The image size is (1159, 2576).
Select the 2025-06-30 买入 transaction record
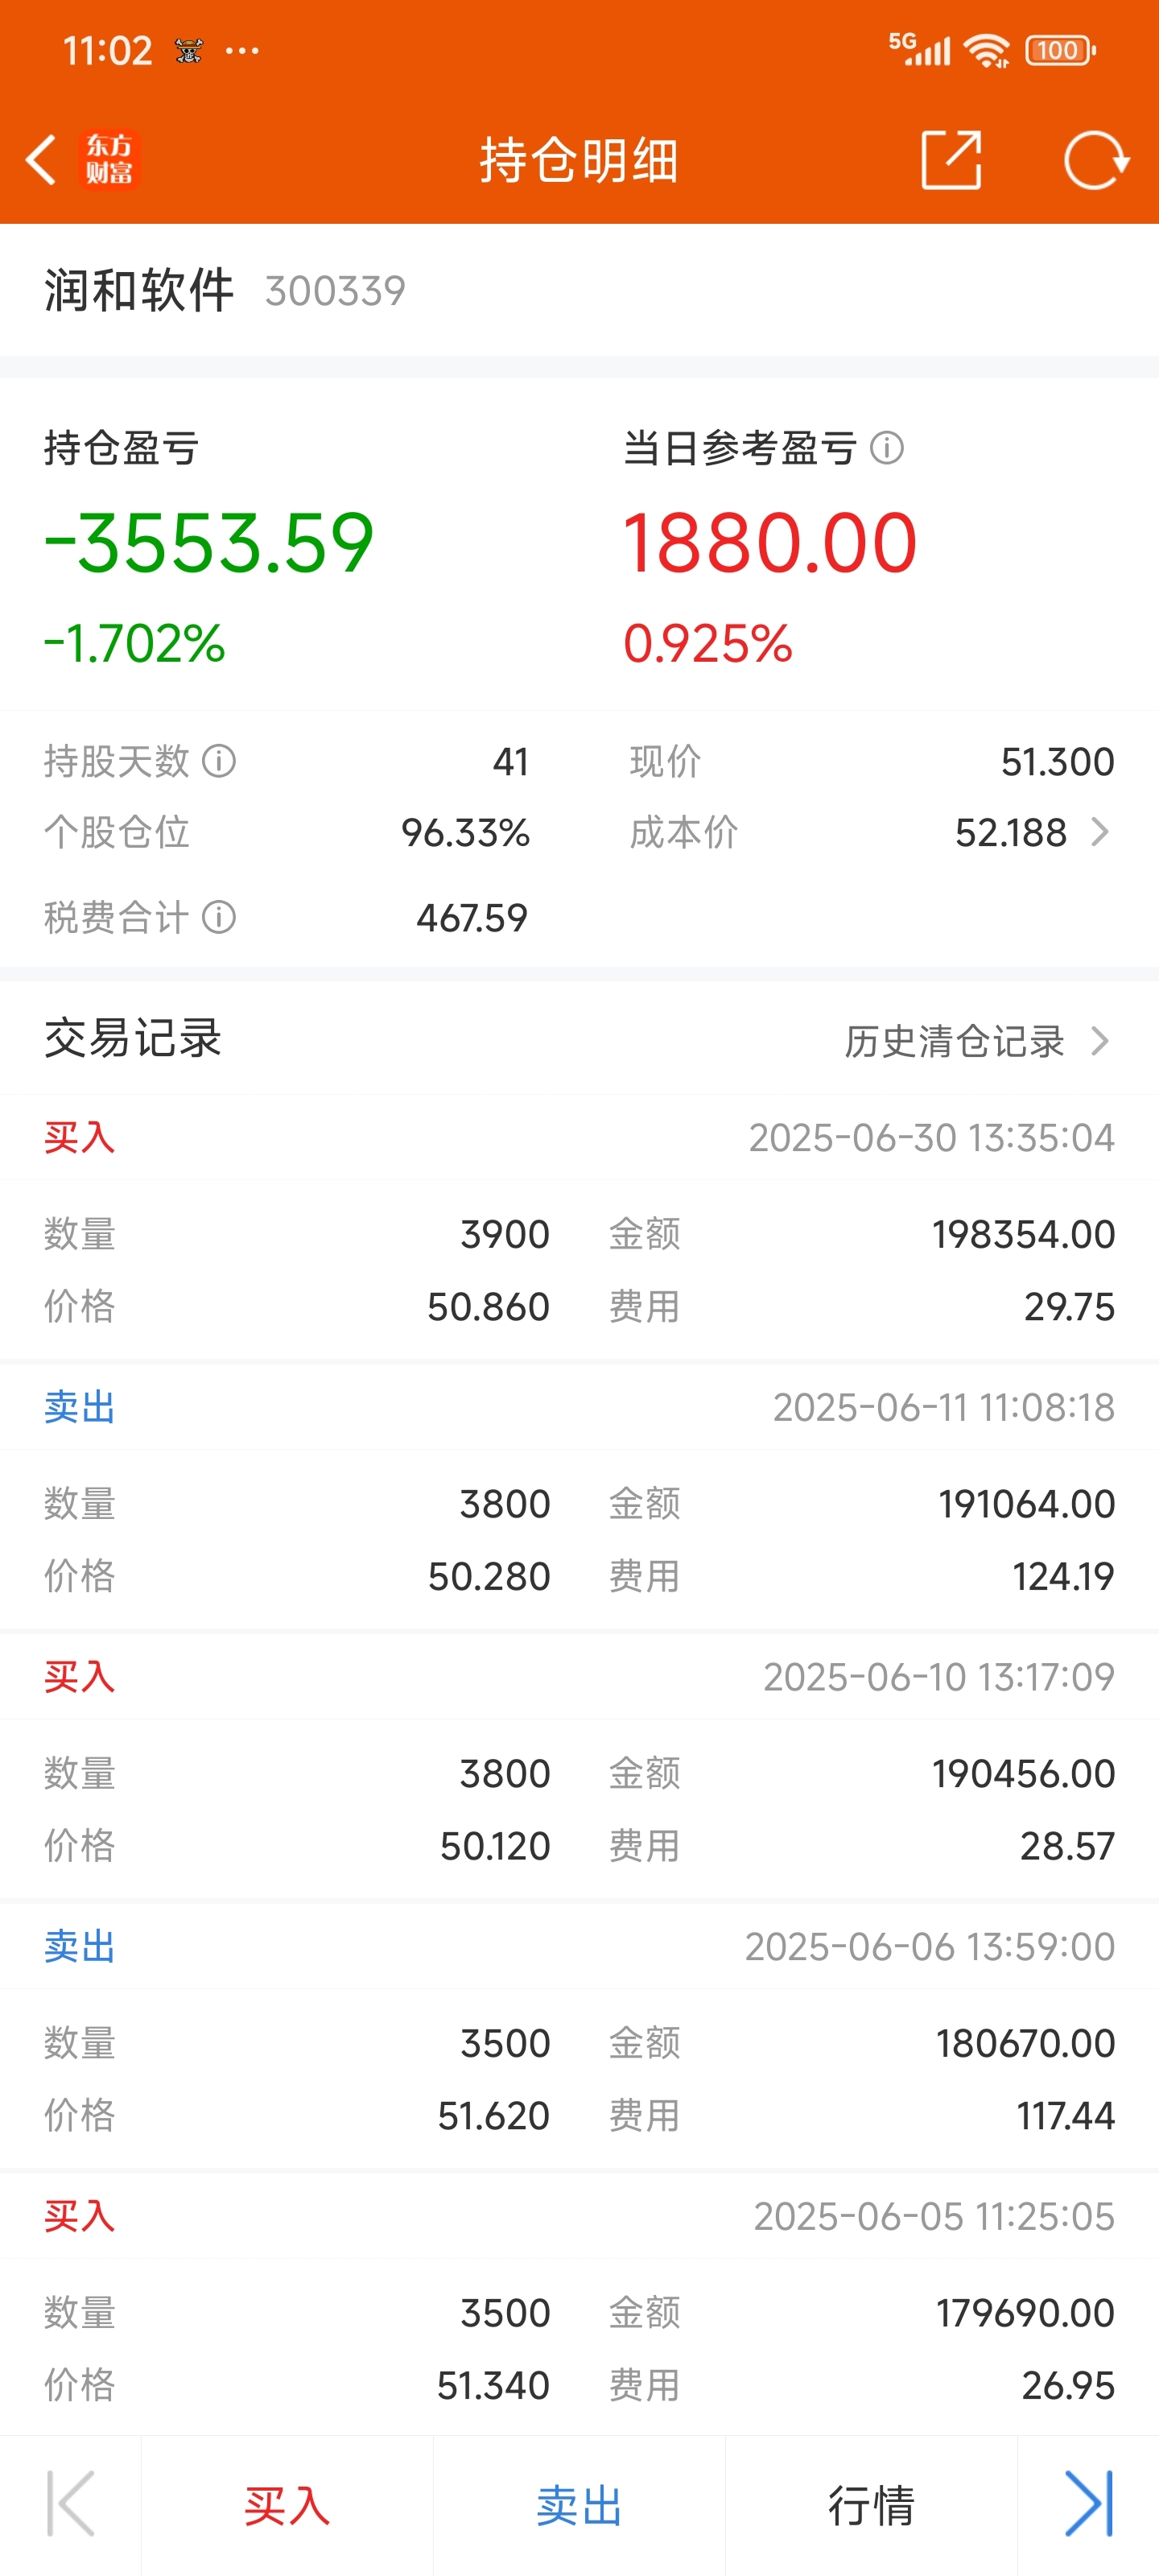coord(579,1227)
